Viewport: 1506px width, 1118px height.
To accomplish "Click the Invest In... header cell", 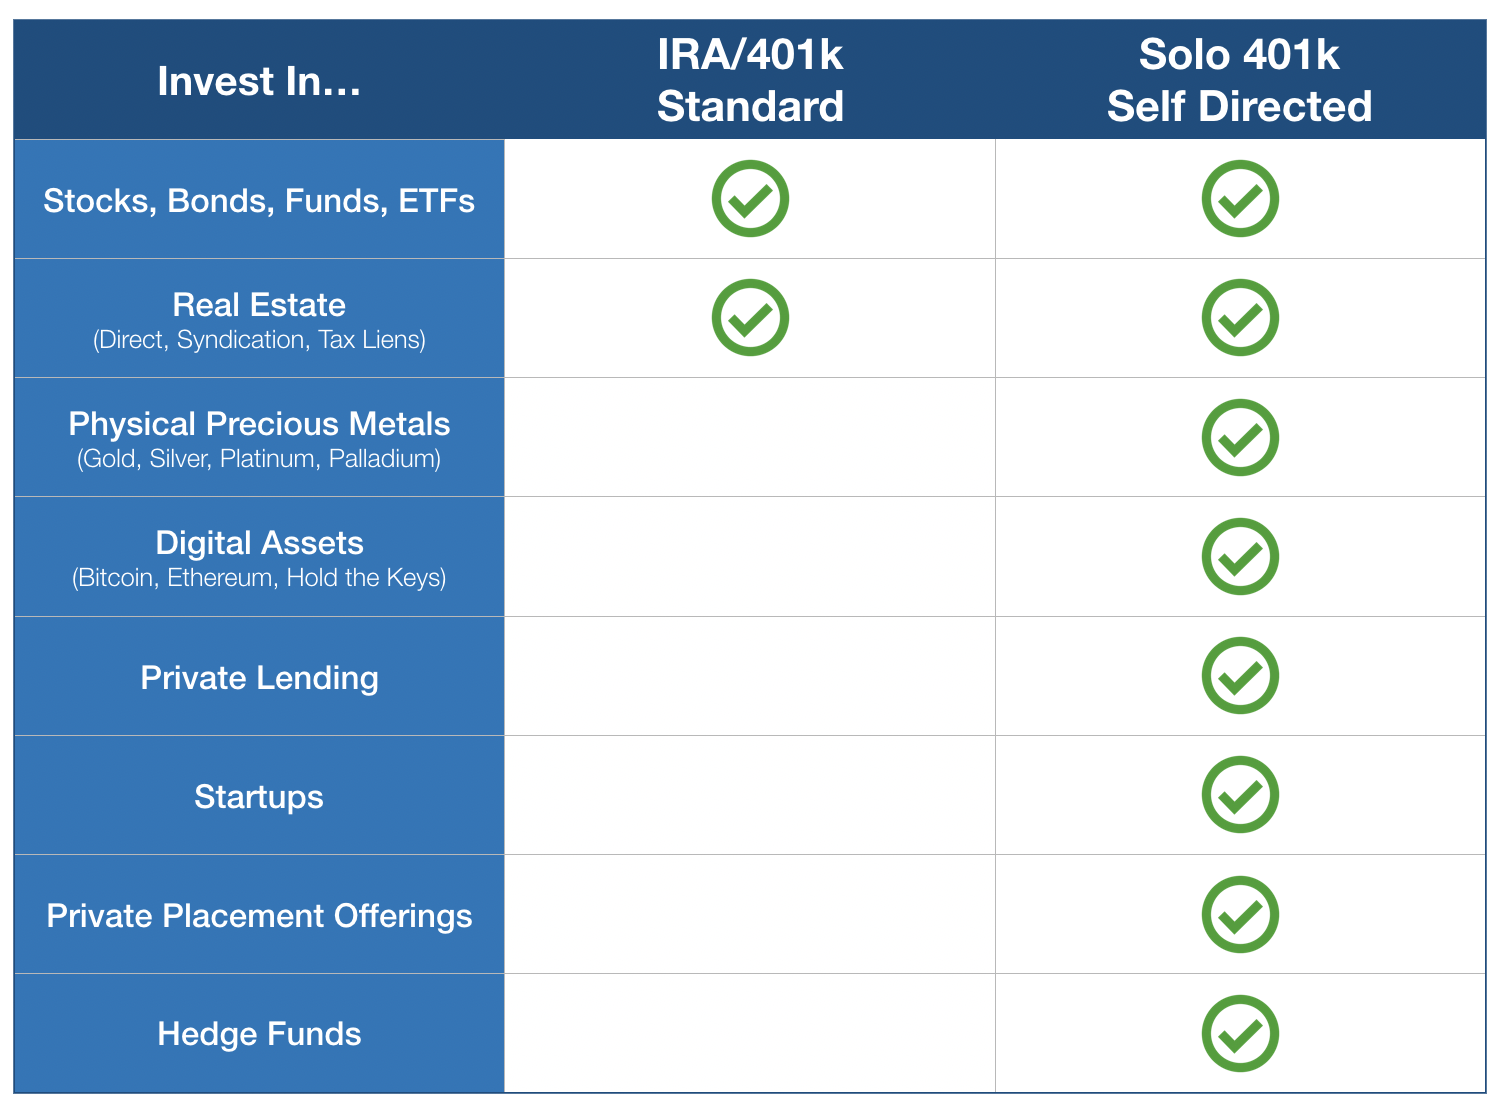I will (259, 81).
